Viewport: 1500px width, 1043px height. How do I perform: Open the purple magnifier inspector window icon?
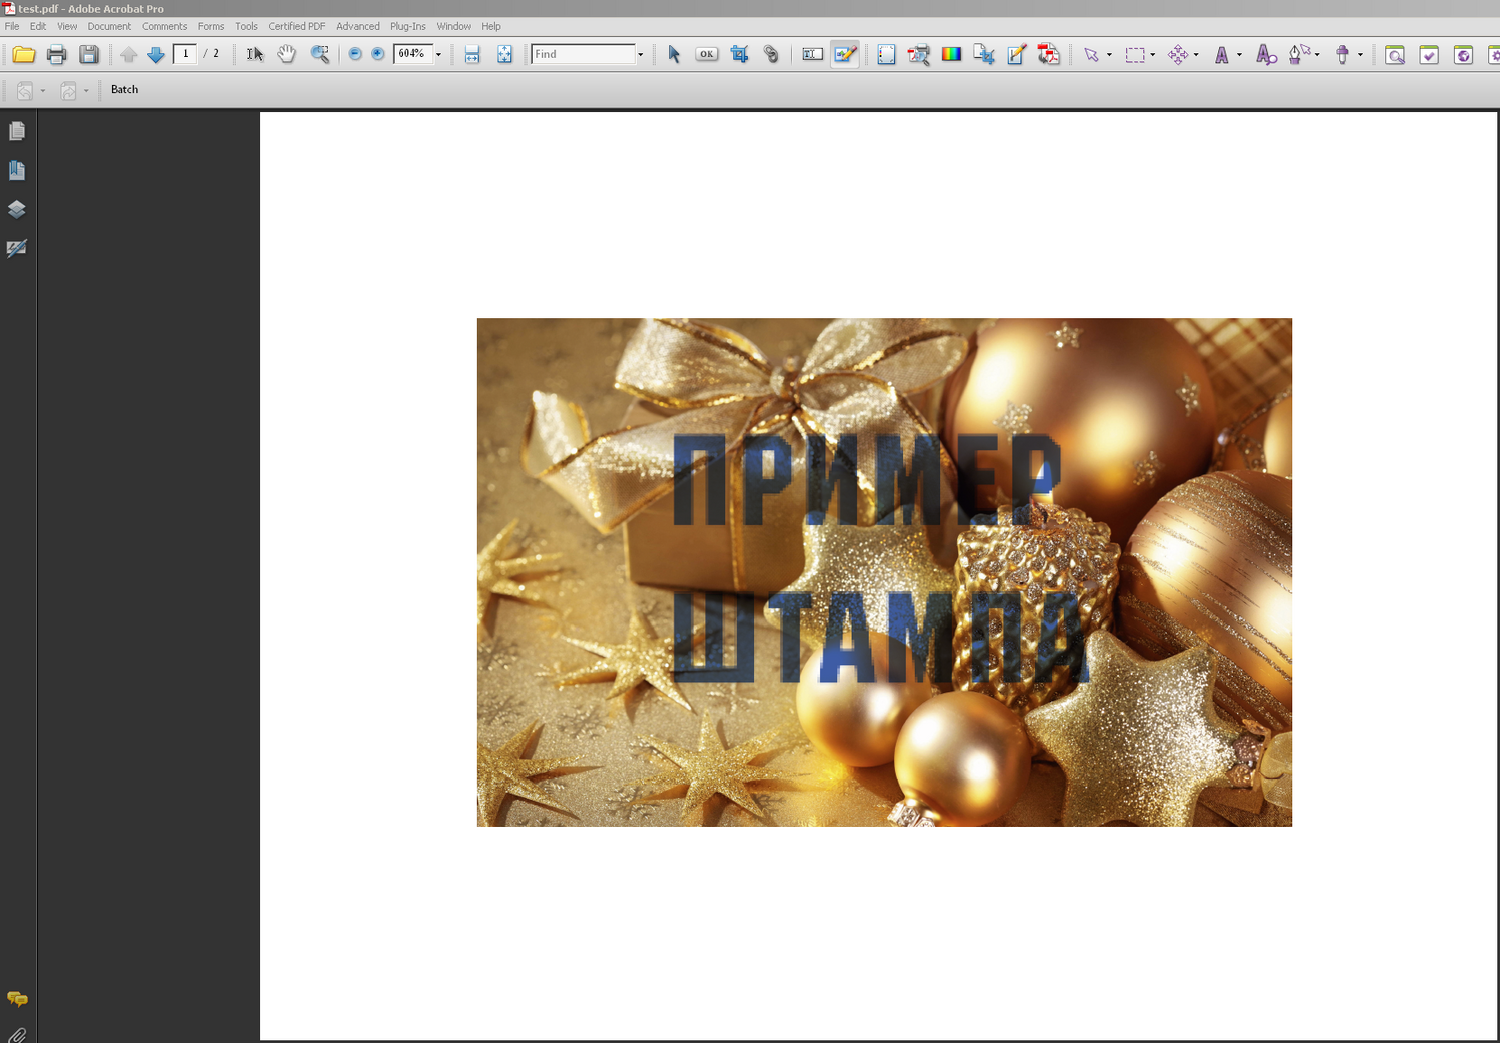point(1395,55)
